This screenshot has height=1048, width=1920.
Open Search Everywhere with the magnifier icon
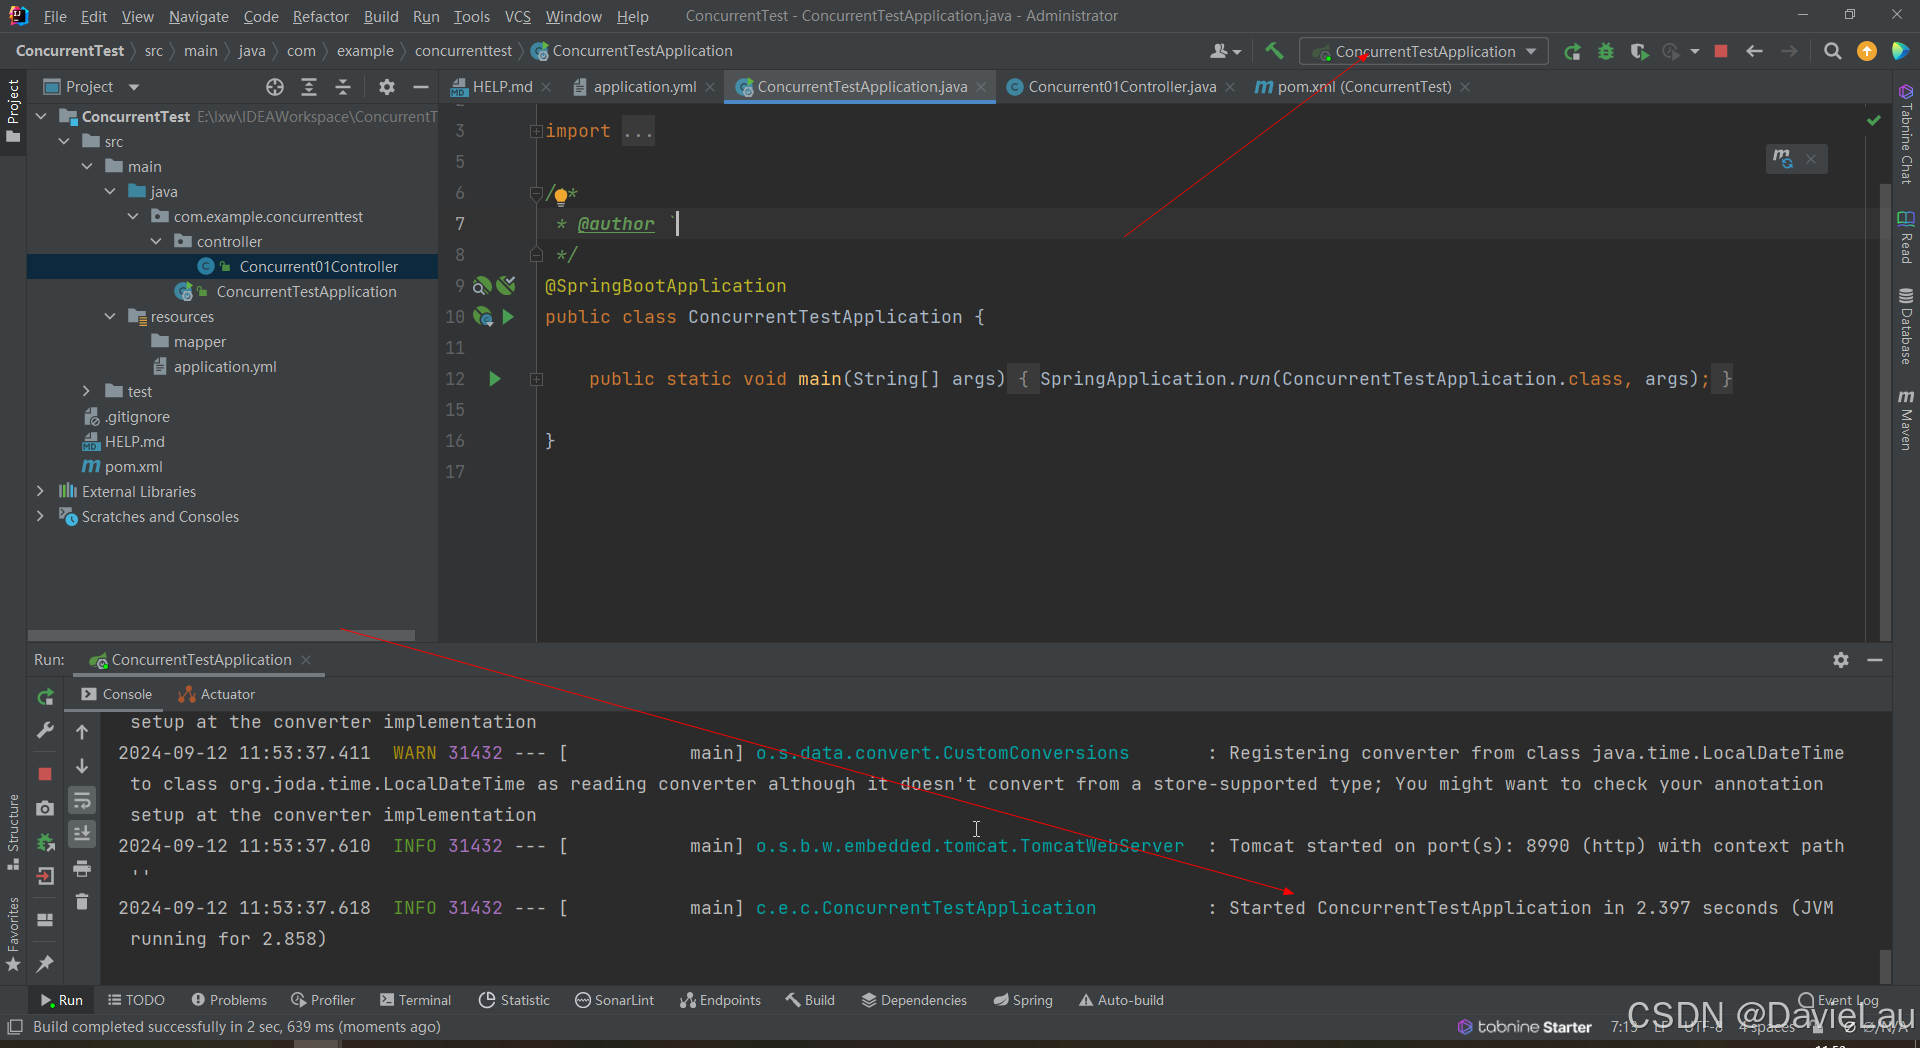click(1834, 51)
